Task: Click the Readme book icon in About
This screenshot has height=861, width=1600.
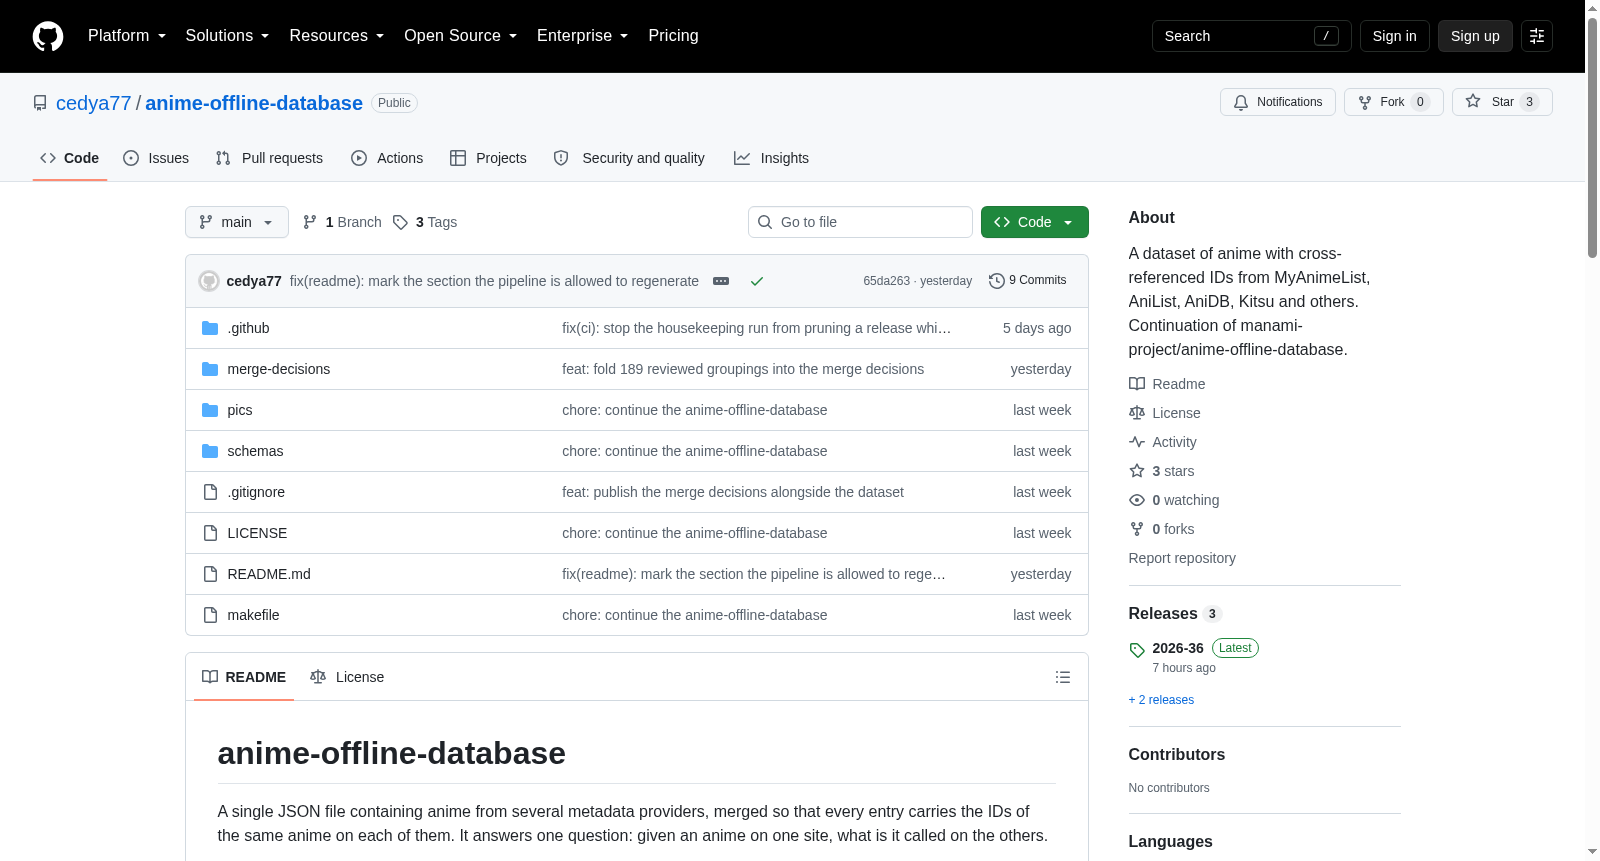Action: [1137, 384]
